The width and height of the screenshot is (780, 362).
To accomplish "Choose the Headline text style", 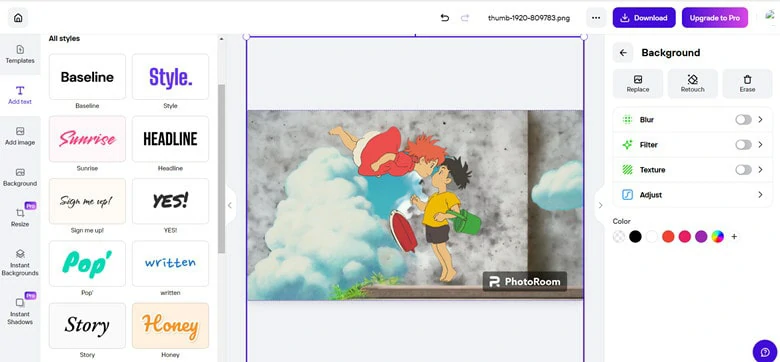I will point(170,139).
